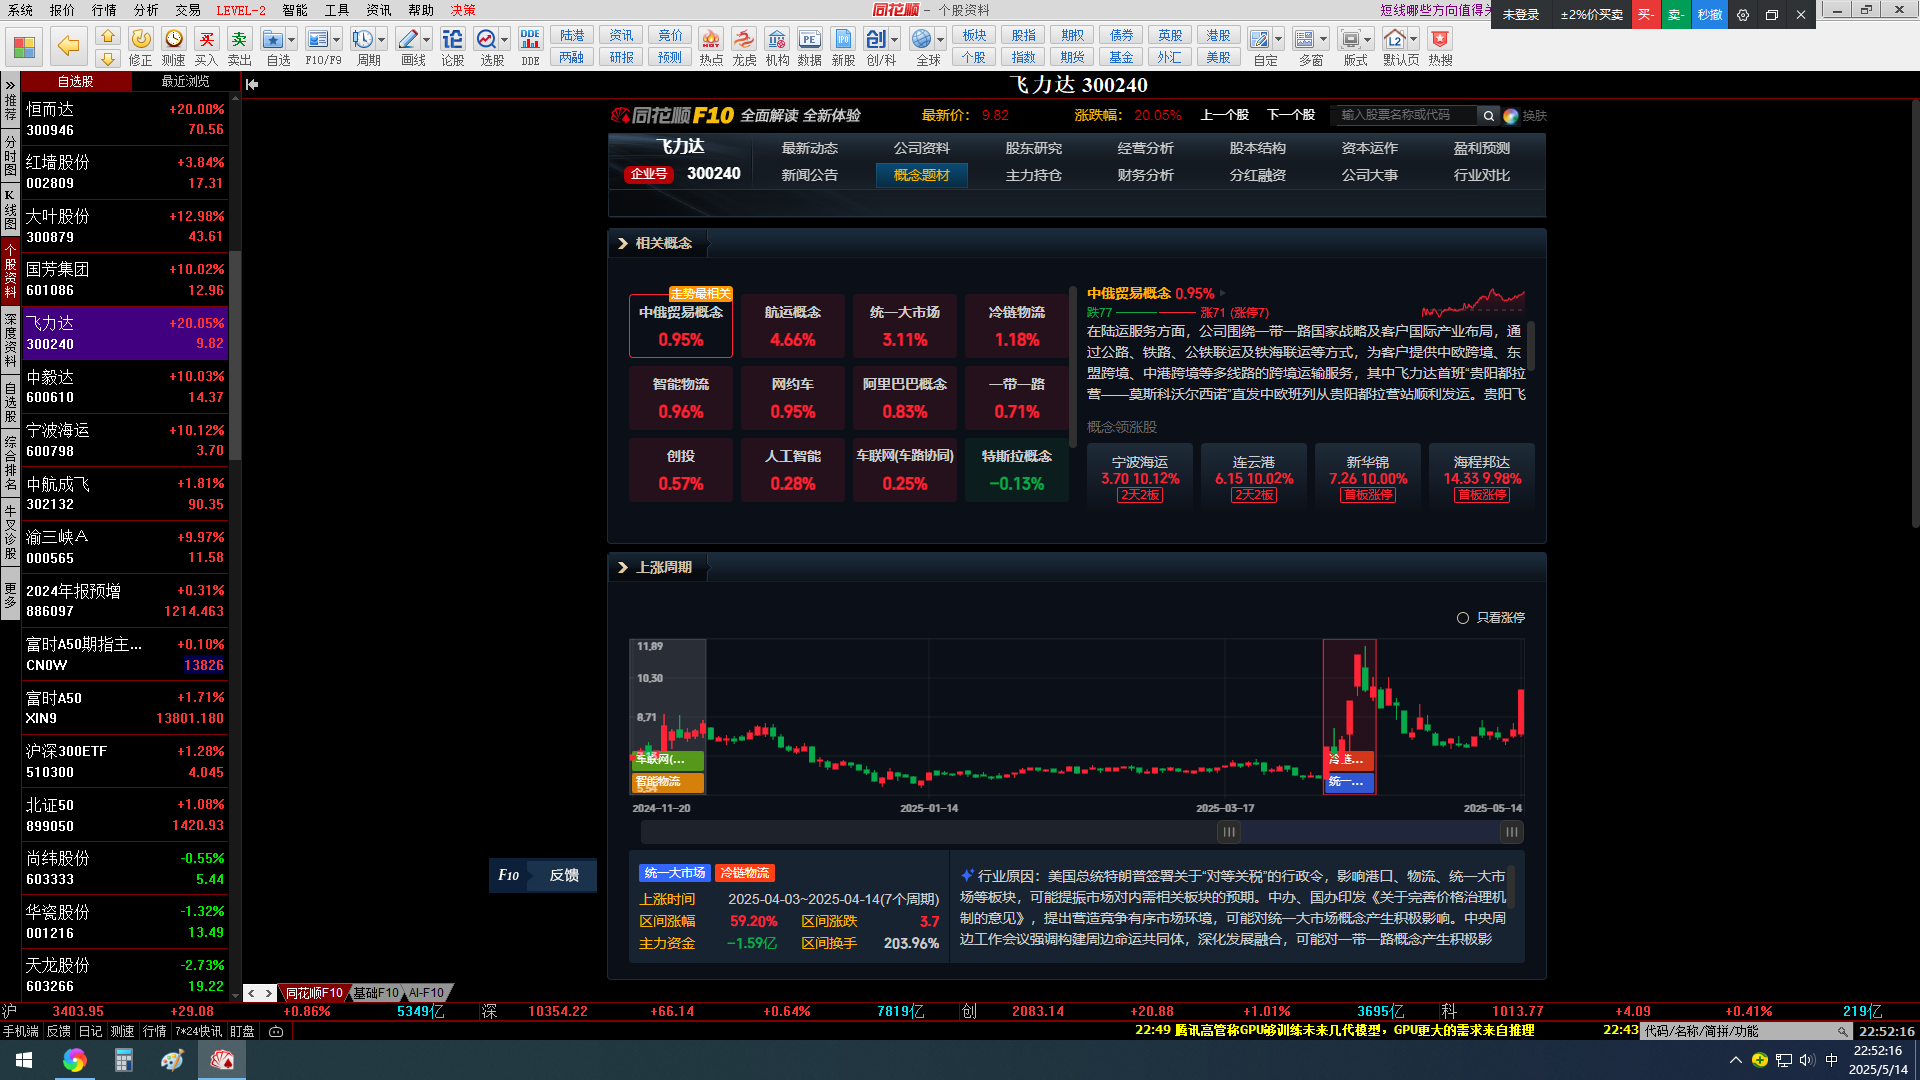Screen dimensions: 1920x1080
Task: Expand the 默认页 dropdown arrow
Action: 1413,40
